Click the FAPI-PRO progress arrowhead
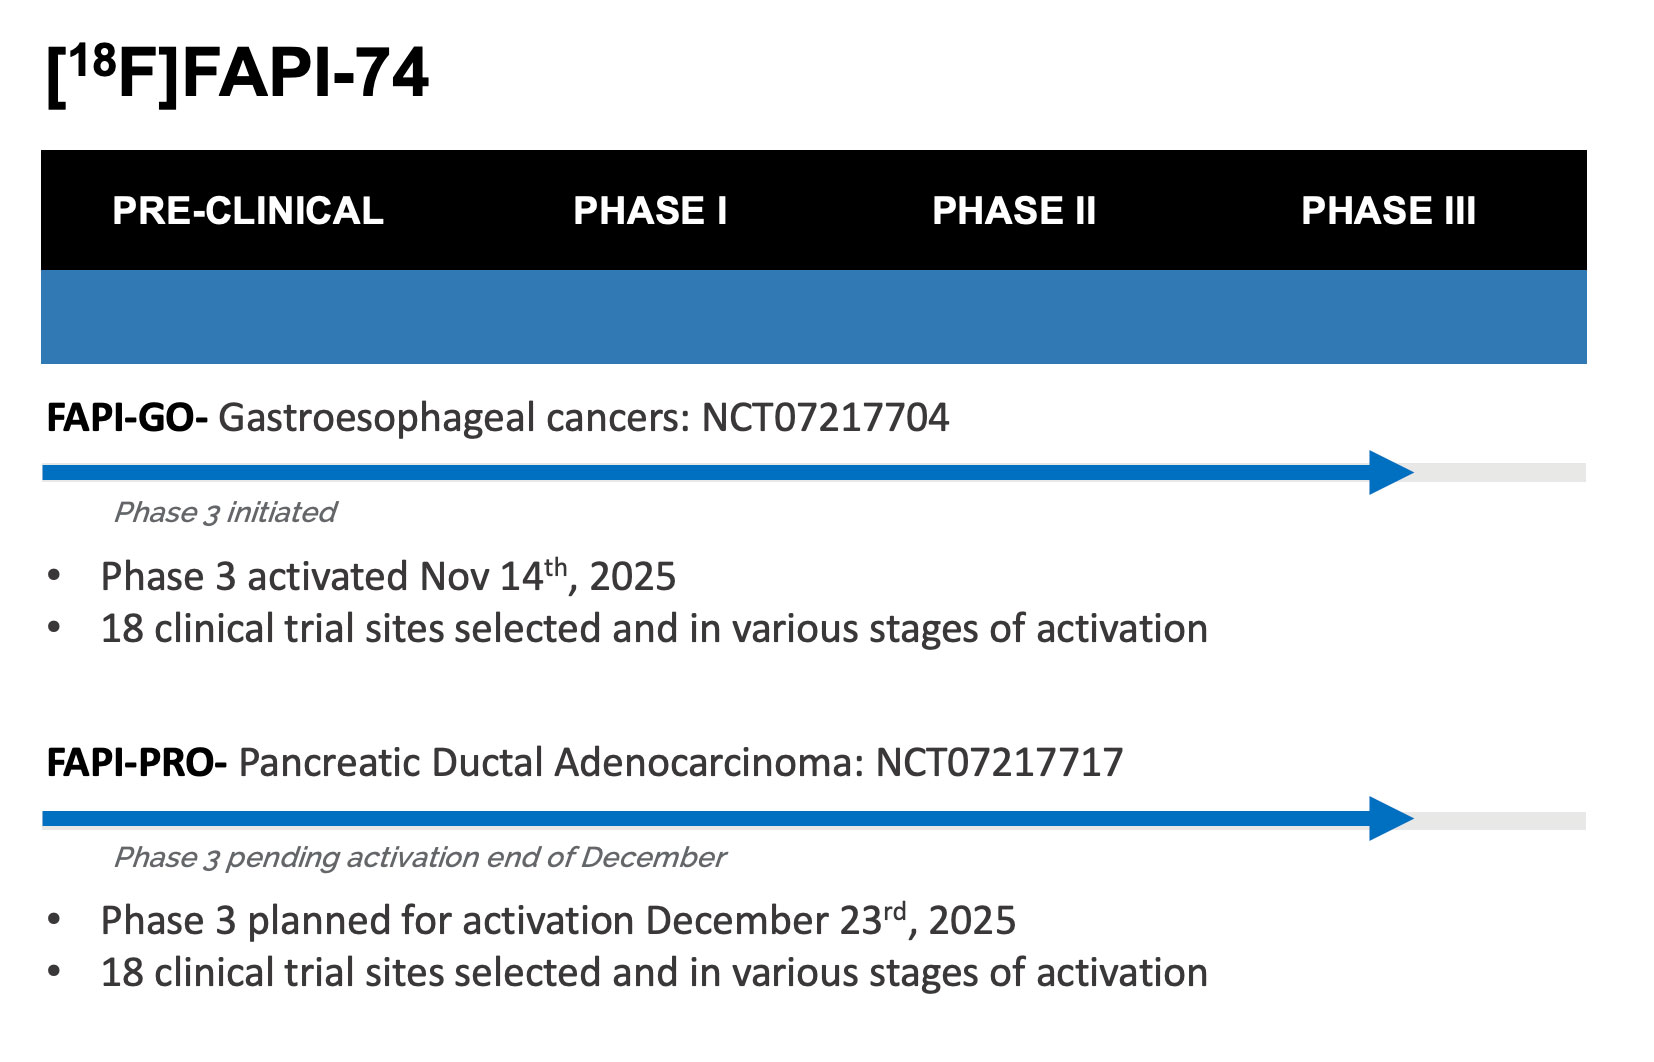Screen dimensions: 1654x1062 click(x=1388, y=818)
